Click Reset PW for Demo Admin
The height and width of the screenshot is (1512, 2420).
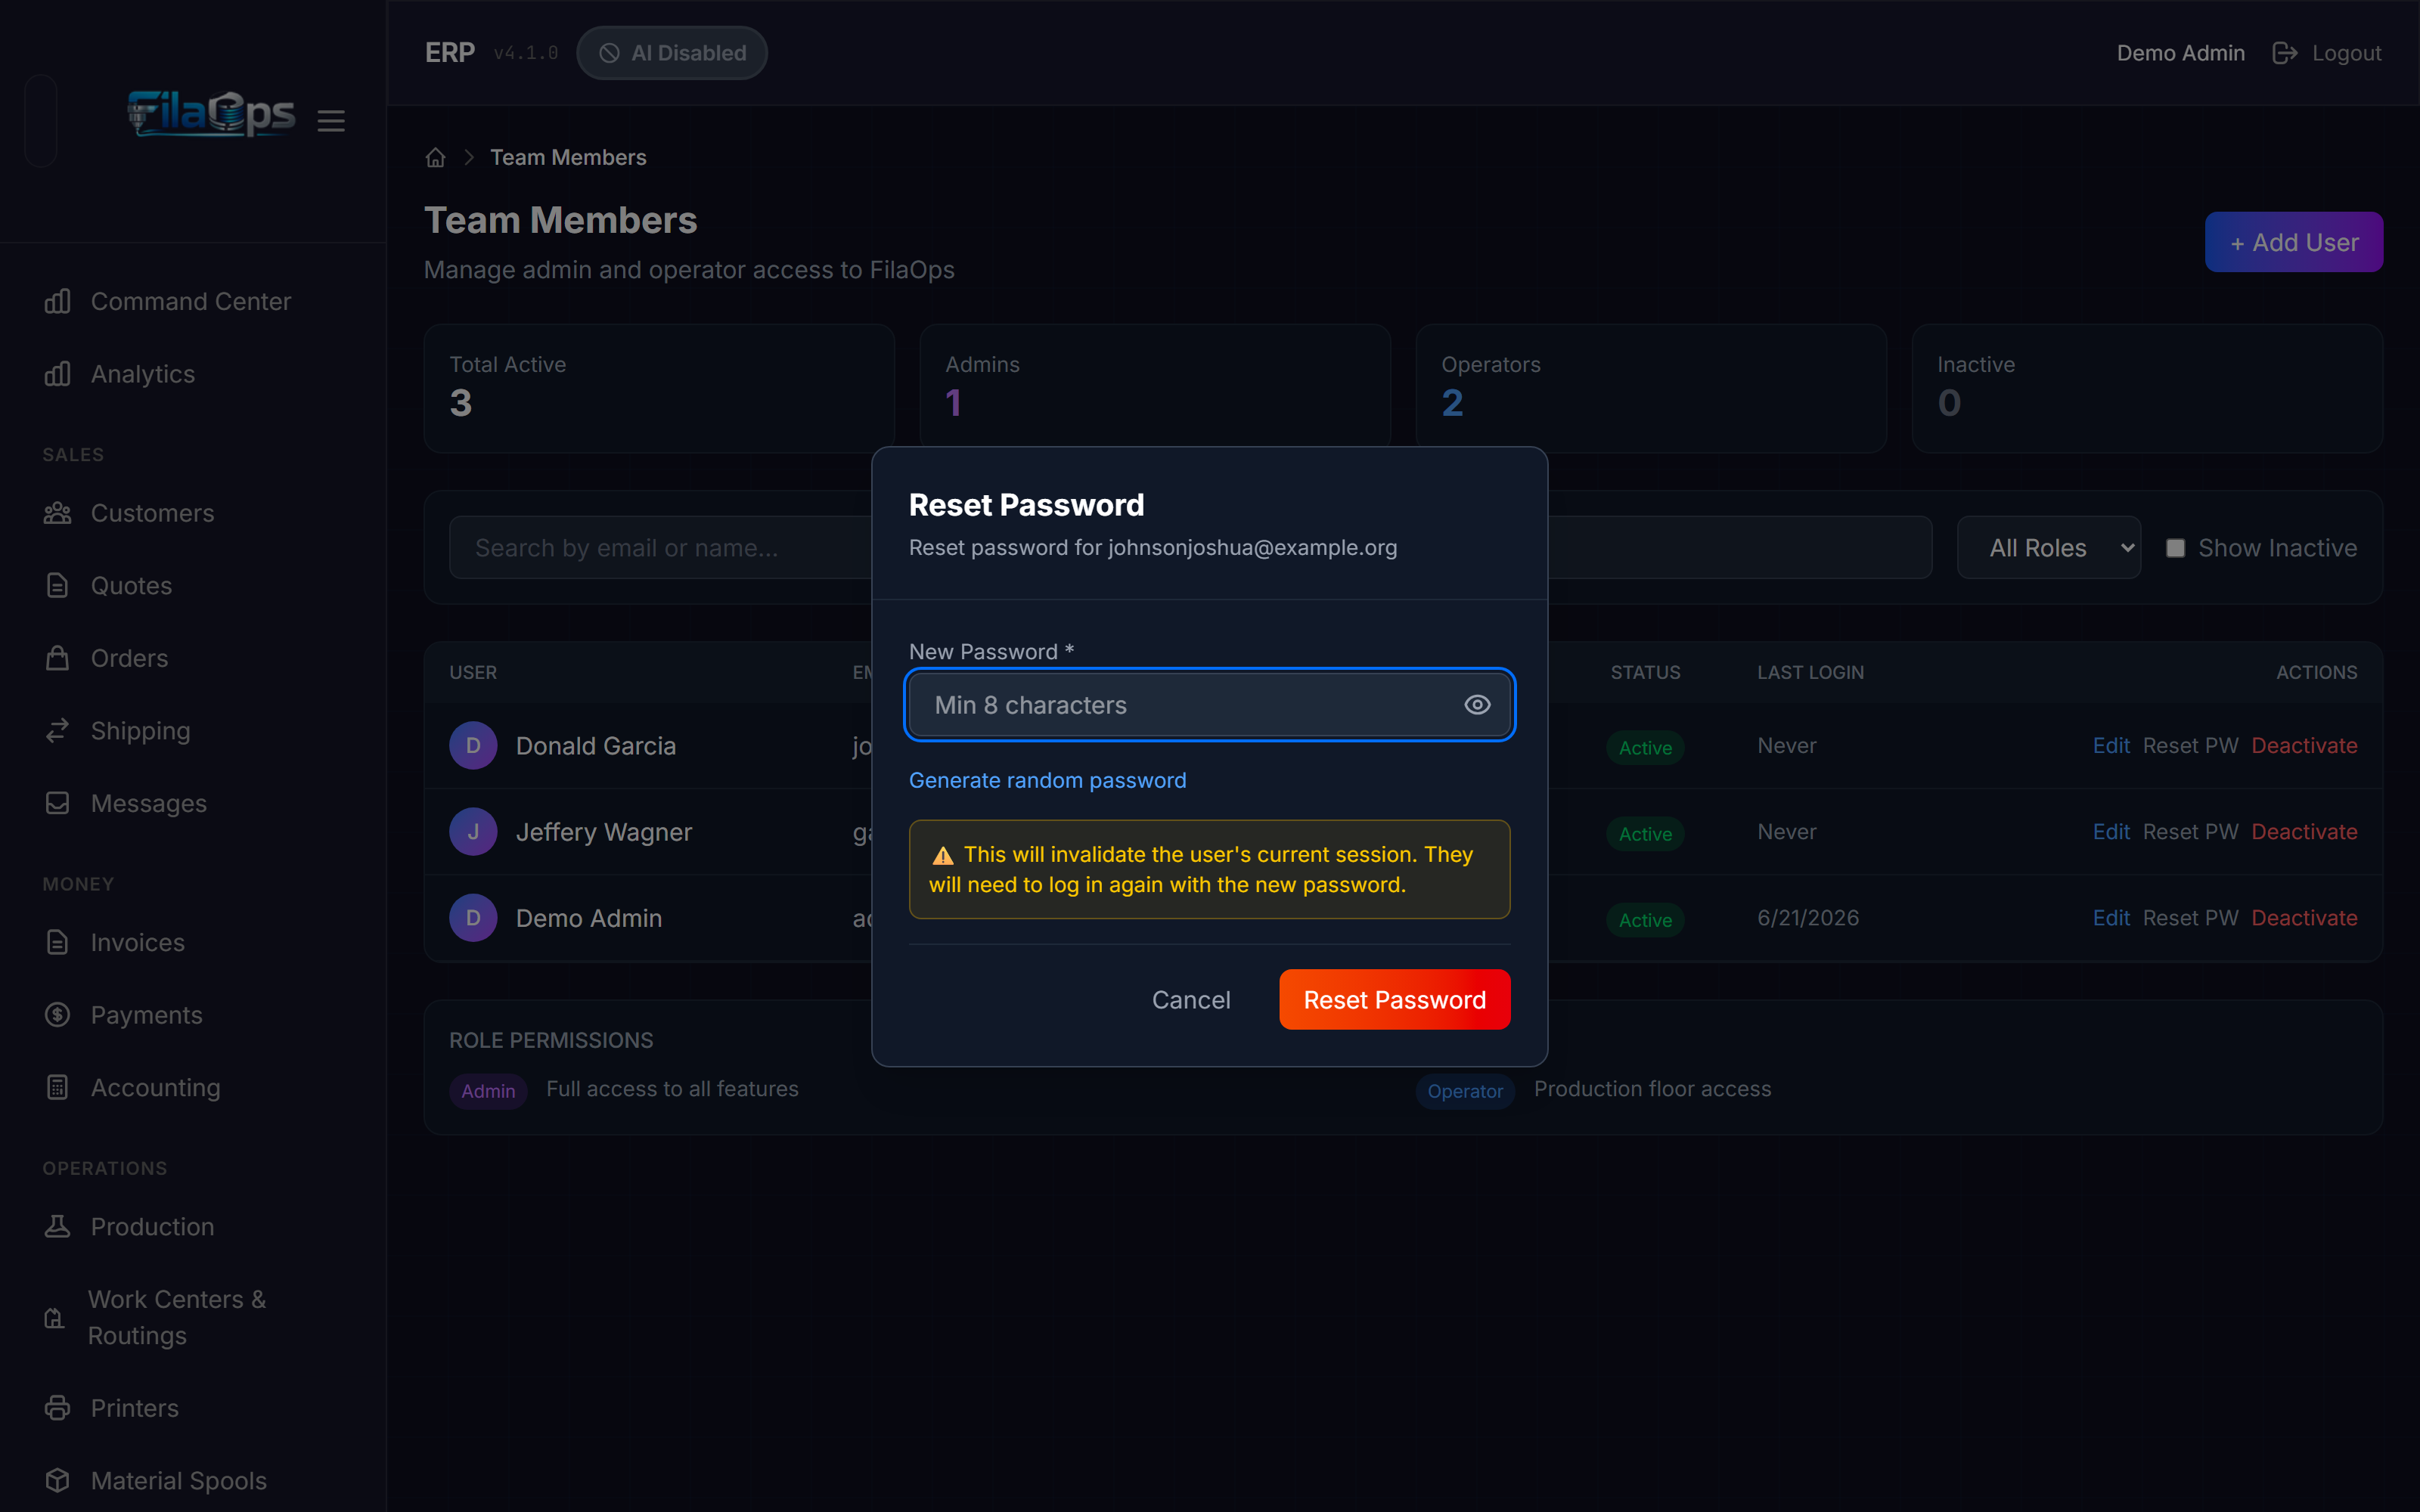2190,918
